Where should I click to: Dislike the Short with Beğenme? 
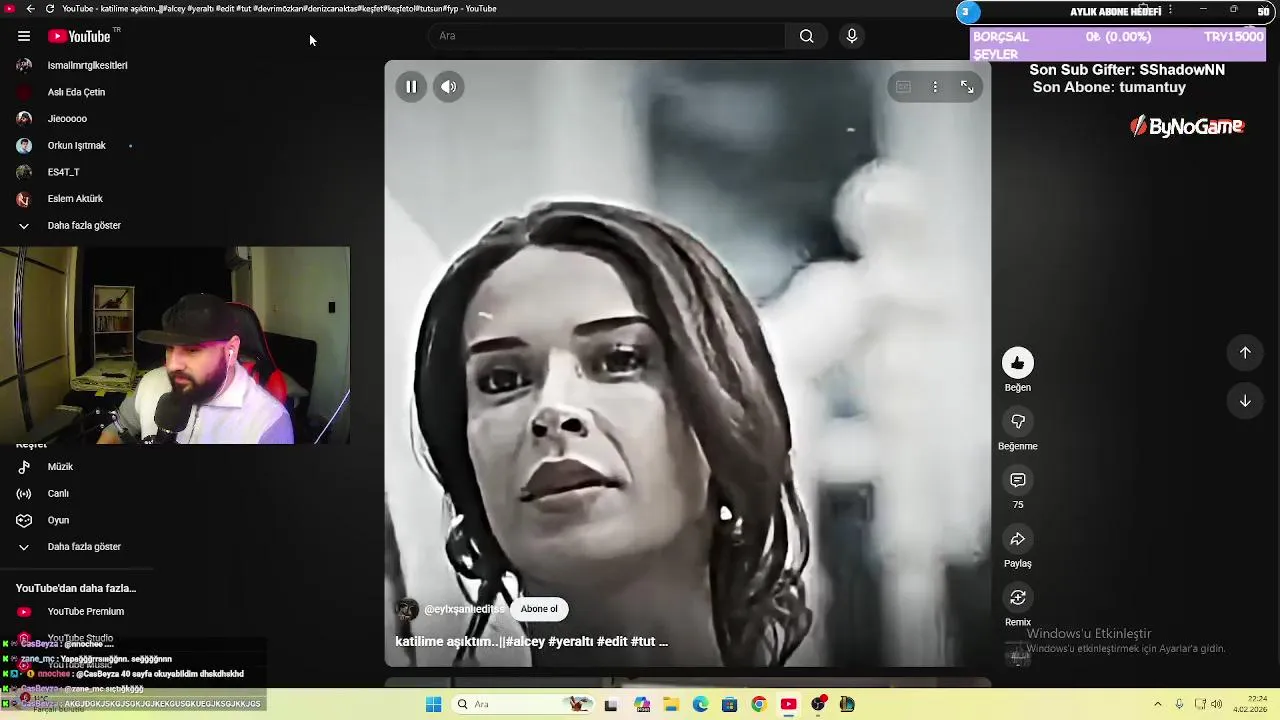coord(1018,422)
